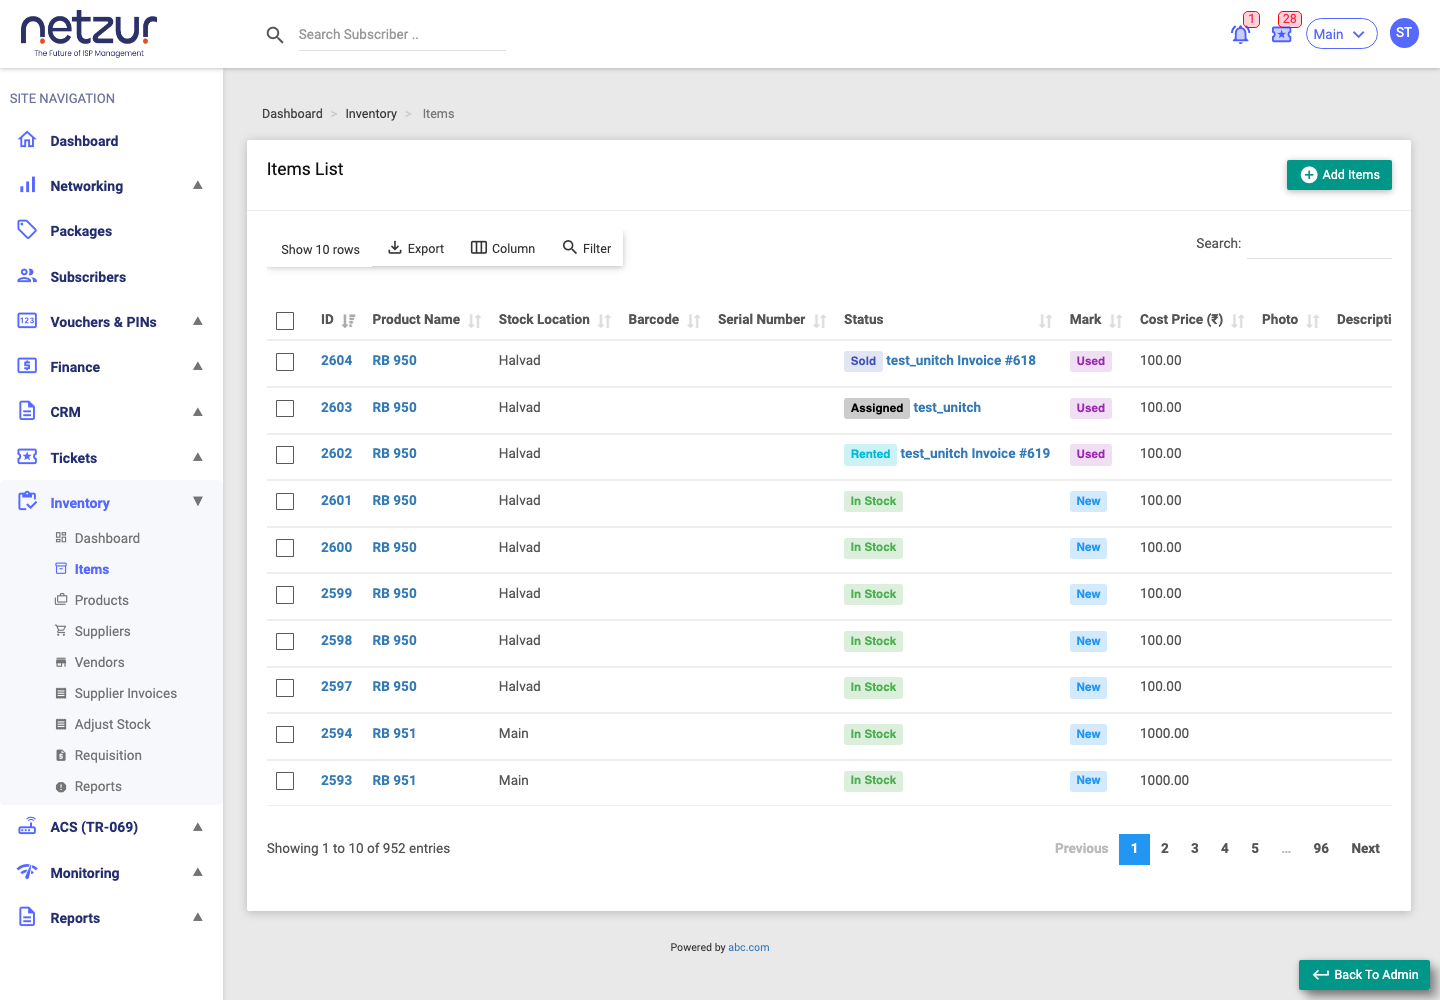Check the box for item 2594
1440x1000 pixels.
[x=285, y=735]
